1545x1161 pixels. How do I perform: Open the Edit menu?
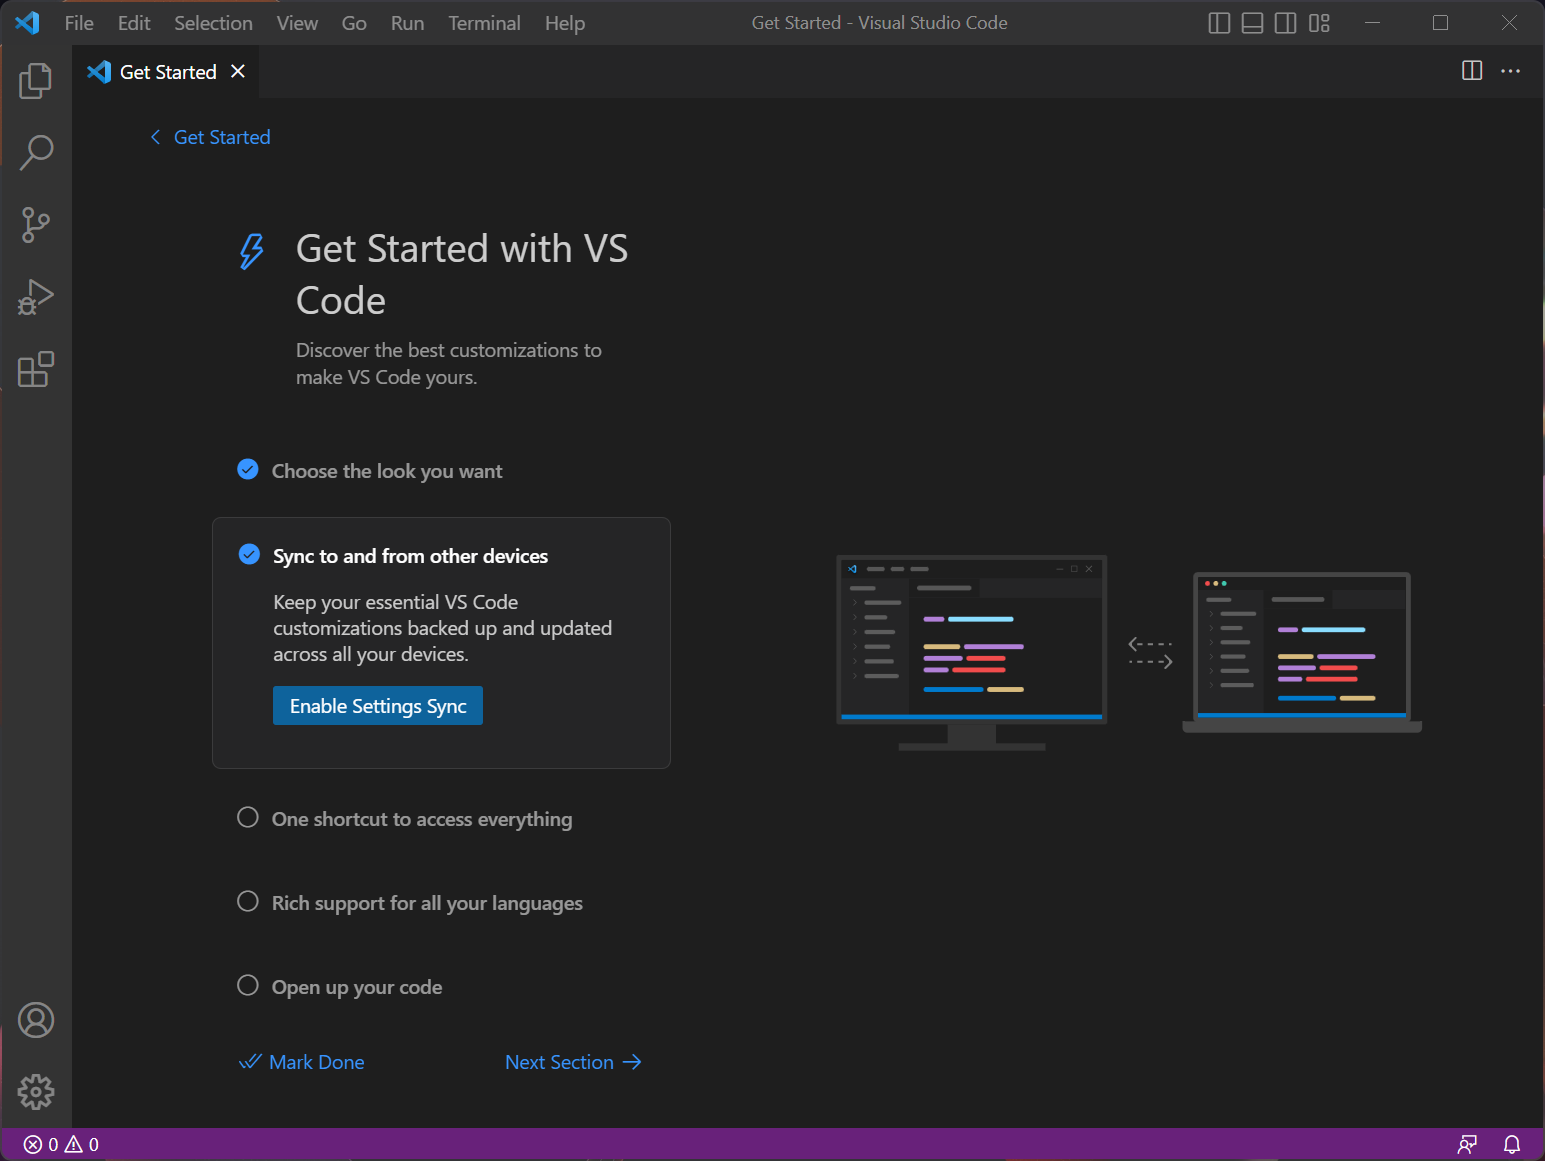coord(134,23)
